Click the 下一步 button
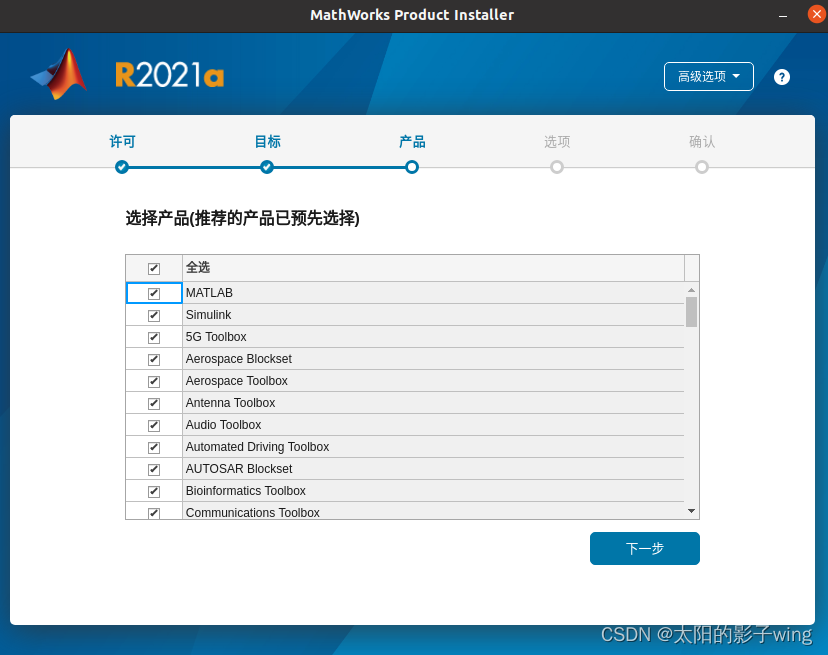This screenshot has height=655, width=828. click(x=644, y=548)
